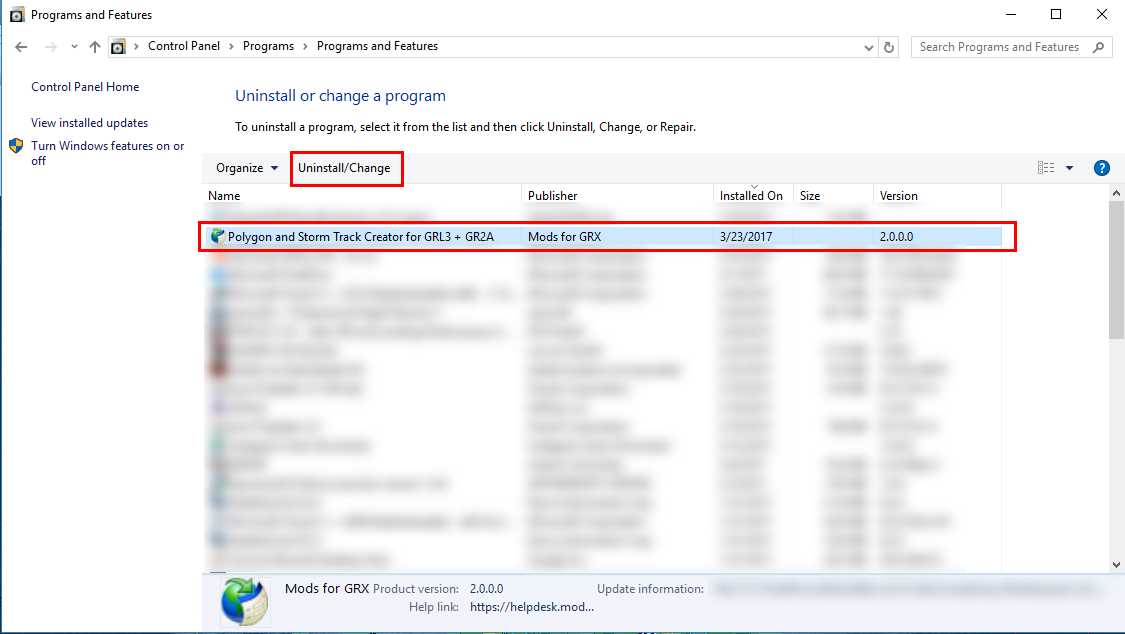Open Control Panel Home
The width and height of the screenshot is (1125, 634).
(x=85, y=87)
